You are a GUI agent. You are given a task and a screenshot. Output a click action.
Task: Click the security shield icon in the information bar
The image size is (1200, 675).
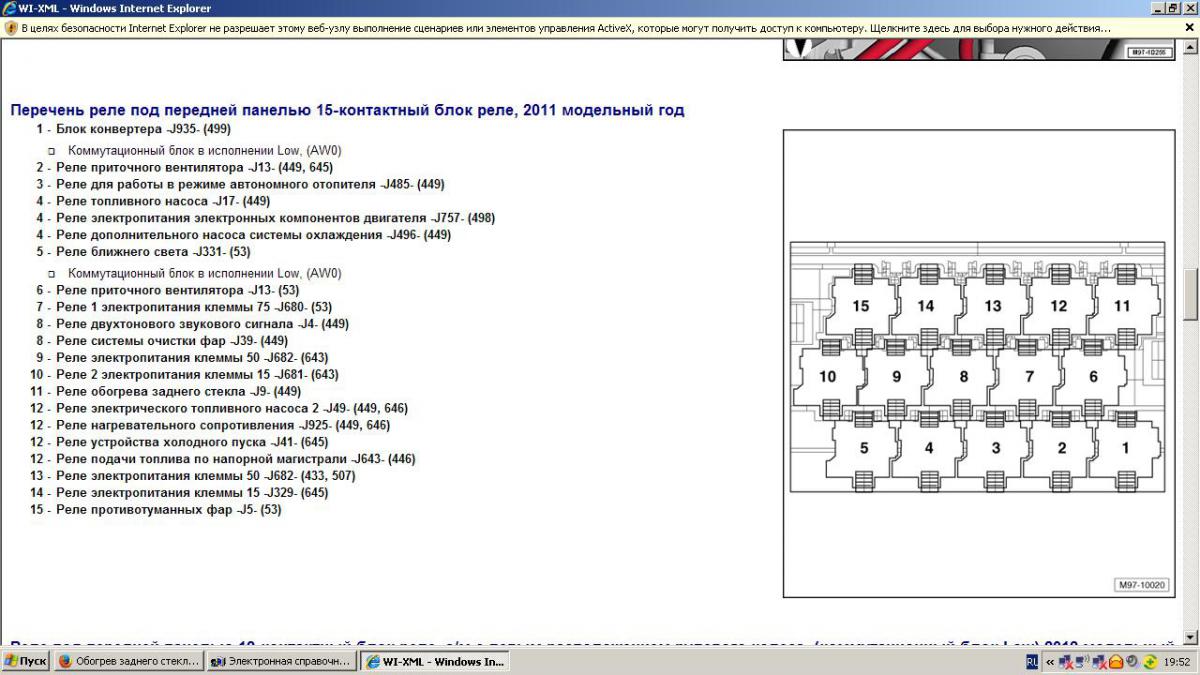pyautogui.click(x=10, y=28)
